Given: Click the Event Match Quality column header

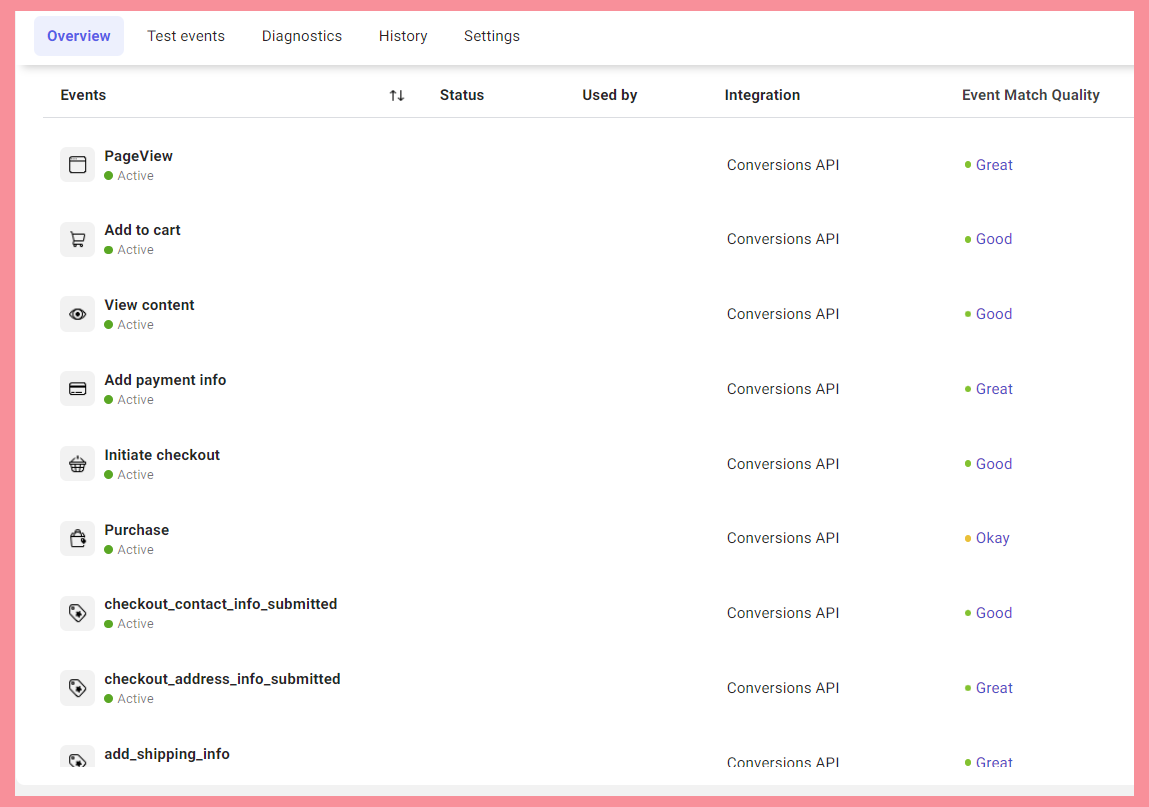Looking at the screenshot, I should (x=1030, y=95).
